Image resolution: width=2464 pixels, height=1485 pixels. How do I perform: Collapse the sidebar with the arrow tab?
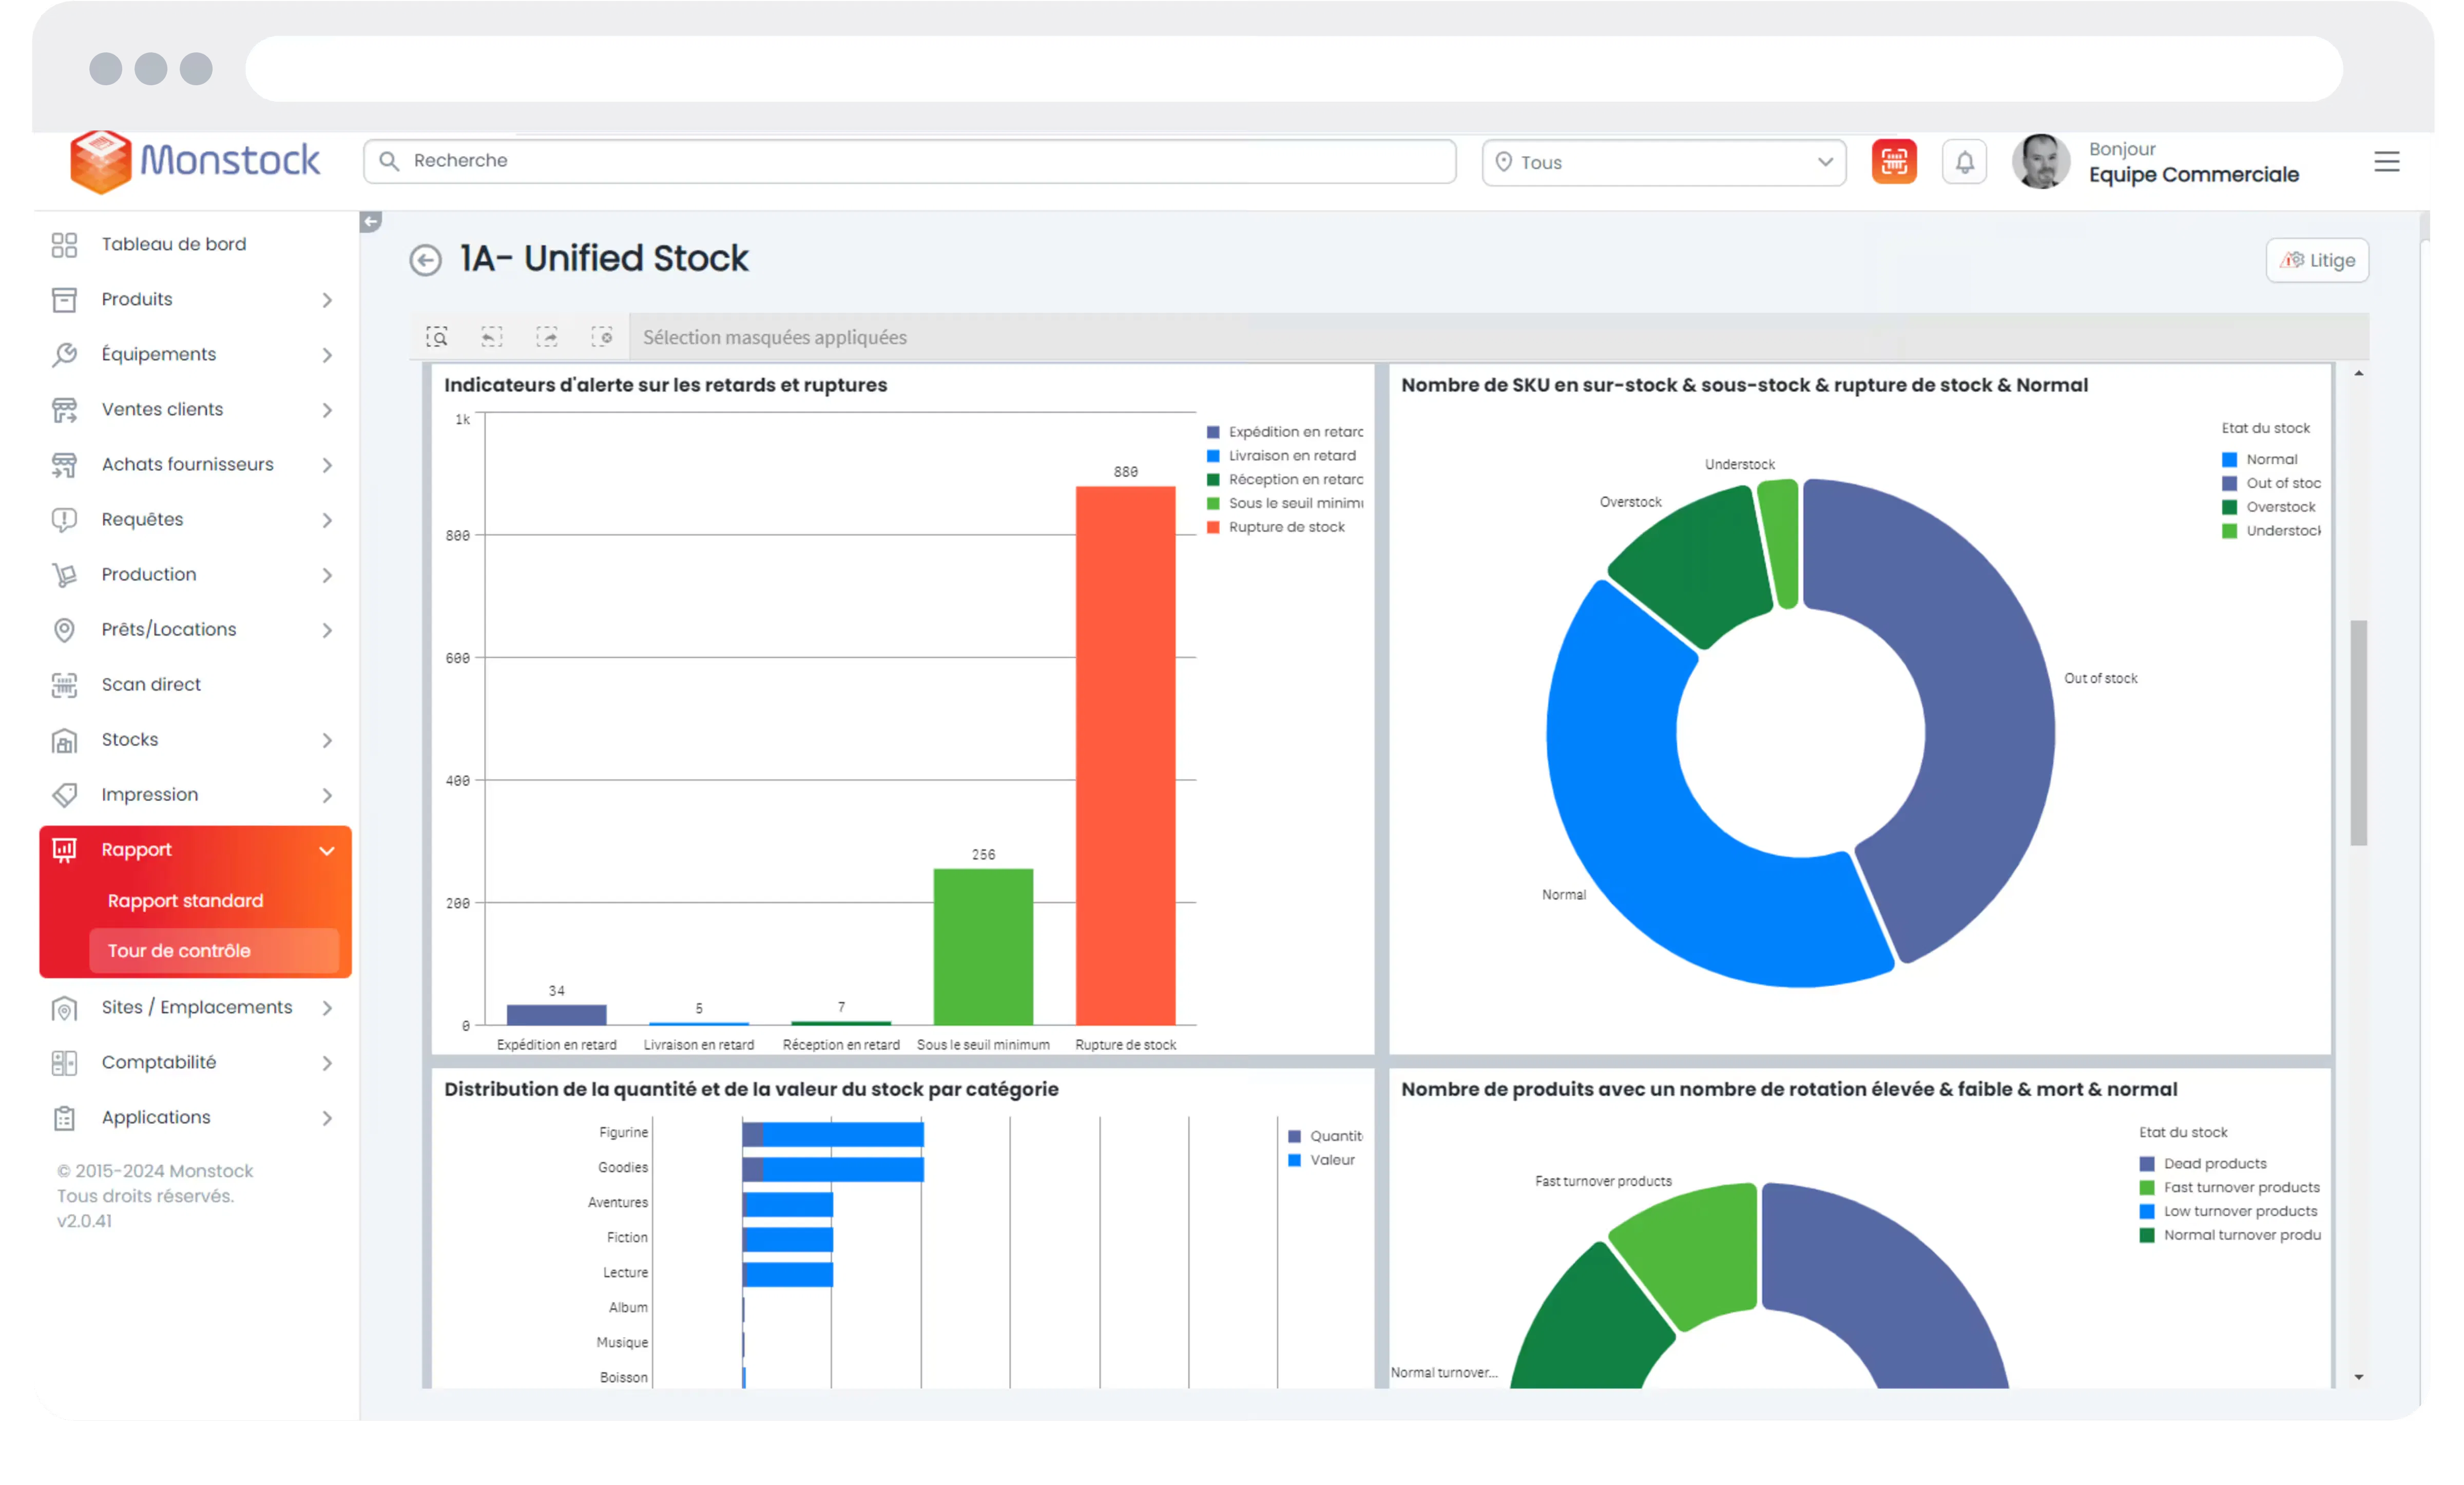click(x=370, y=221)
